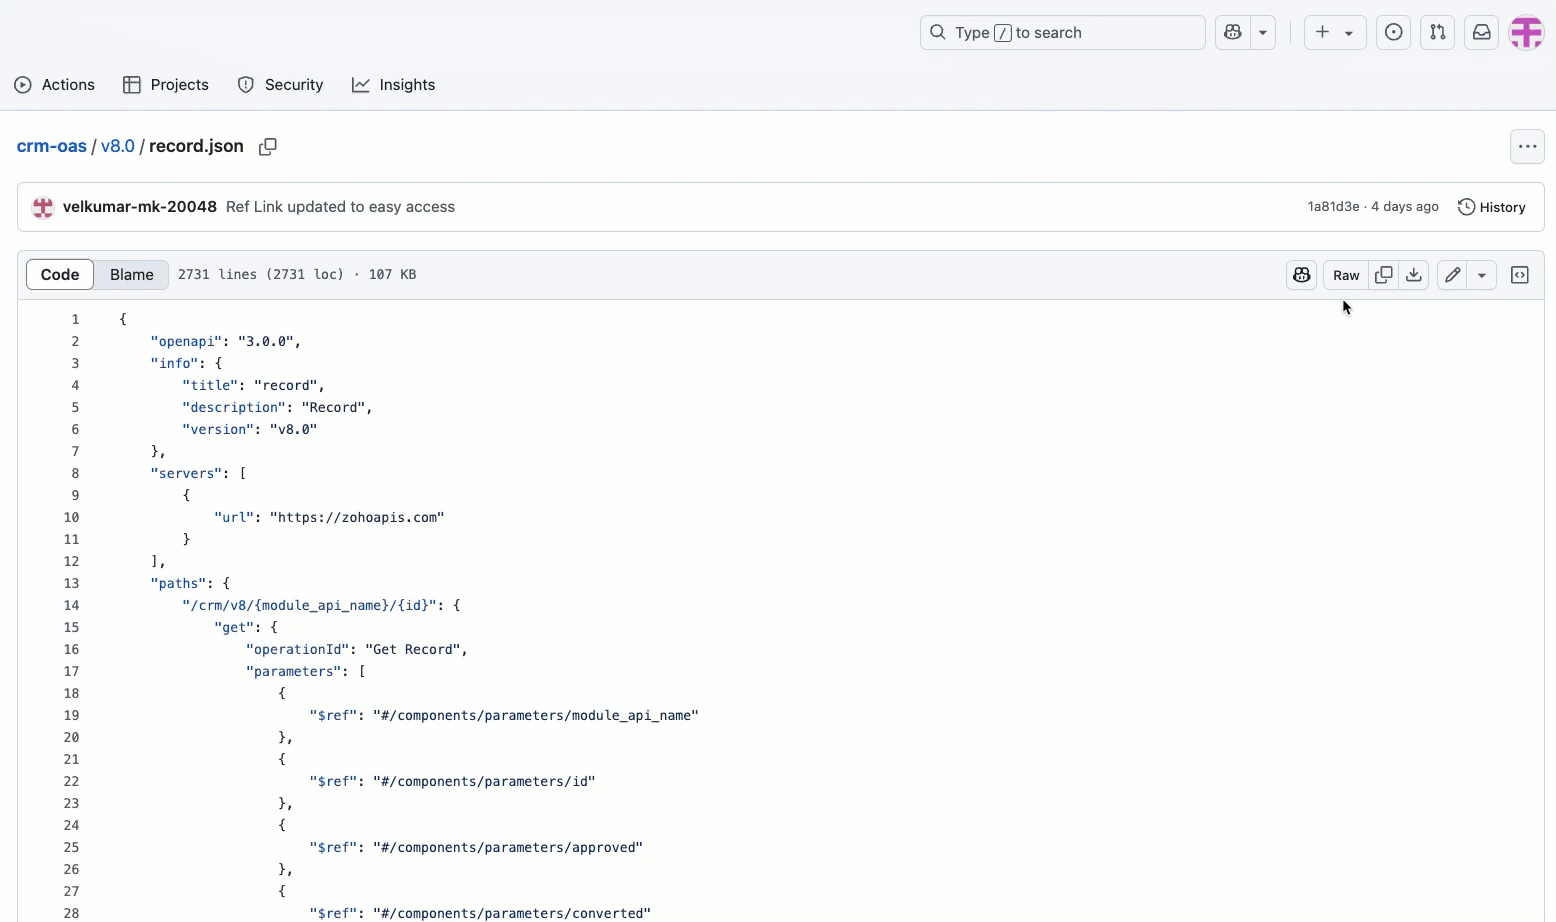
Task: Switch to Code view
Action: [x=60, y=275]
